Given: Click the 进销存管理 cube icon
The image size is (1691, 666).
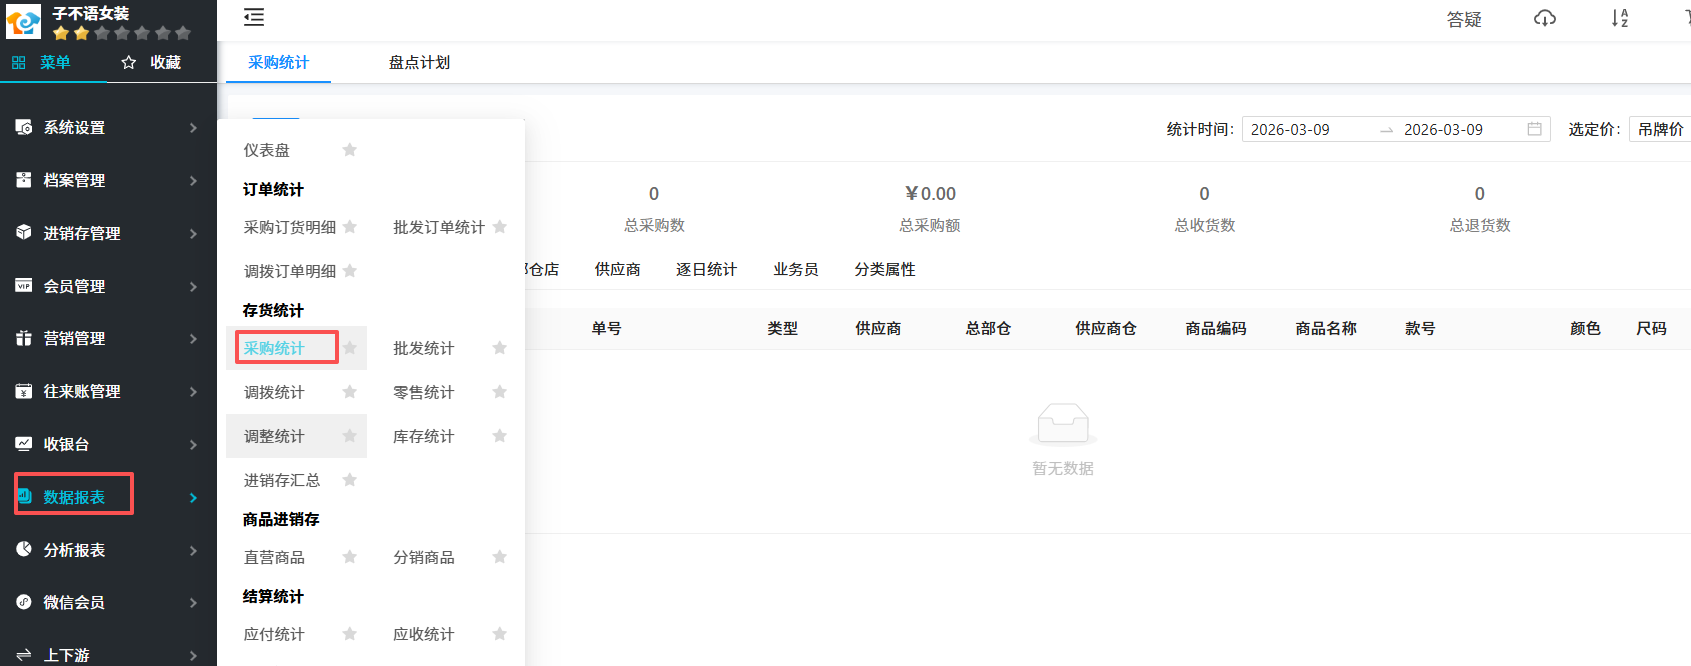Looking at the screenshot, I should pos(24,233).
